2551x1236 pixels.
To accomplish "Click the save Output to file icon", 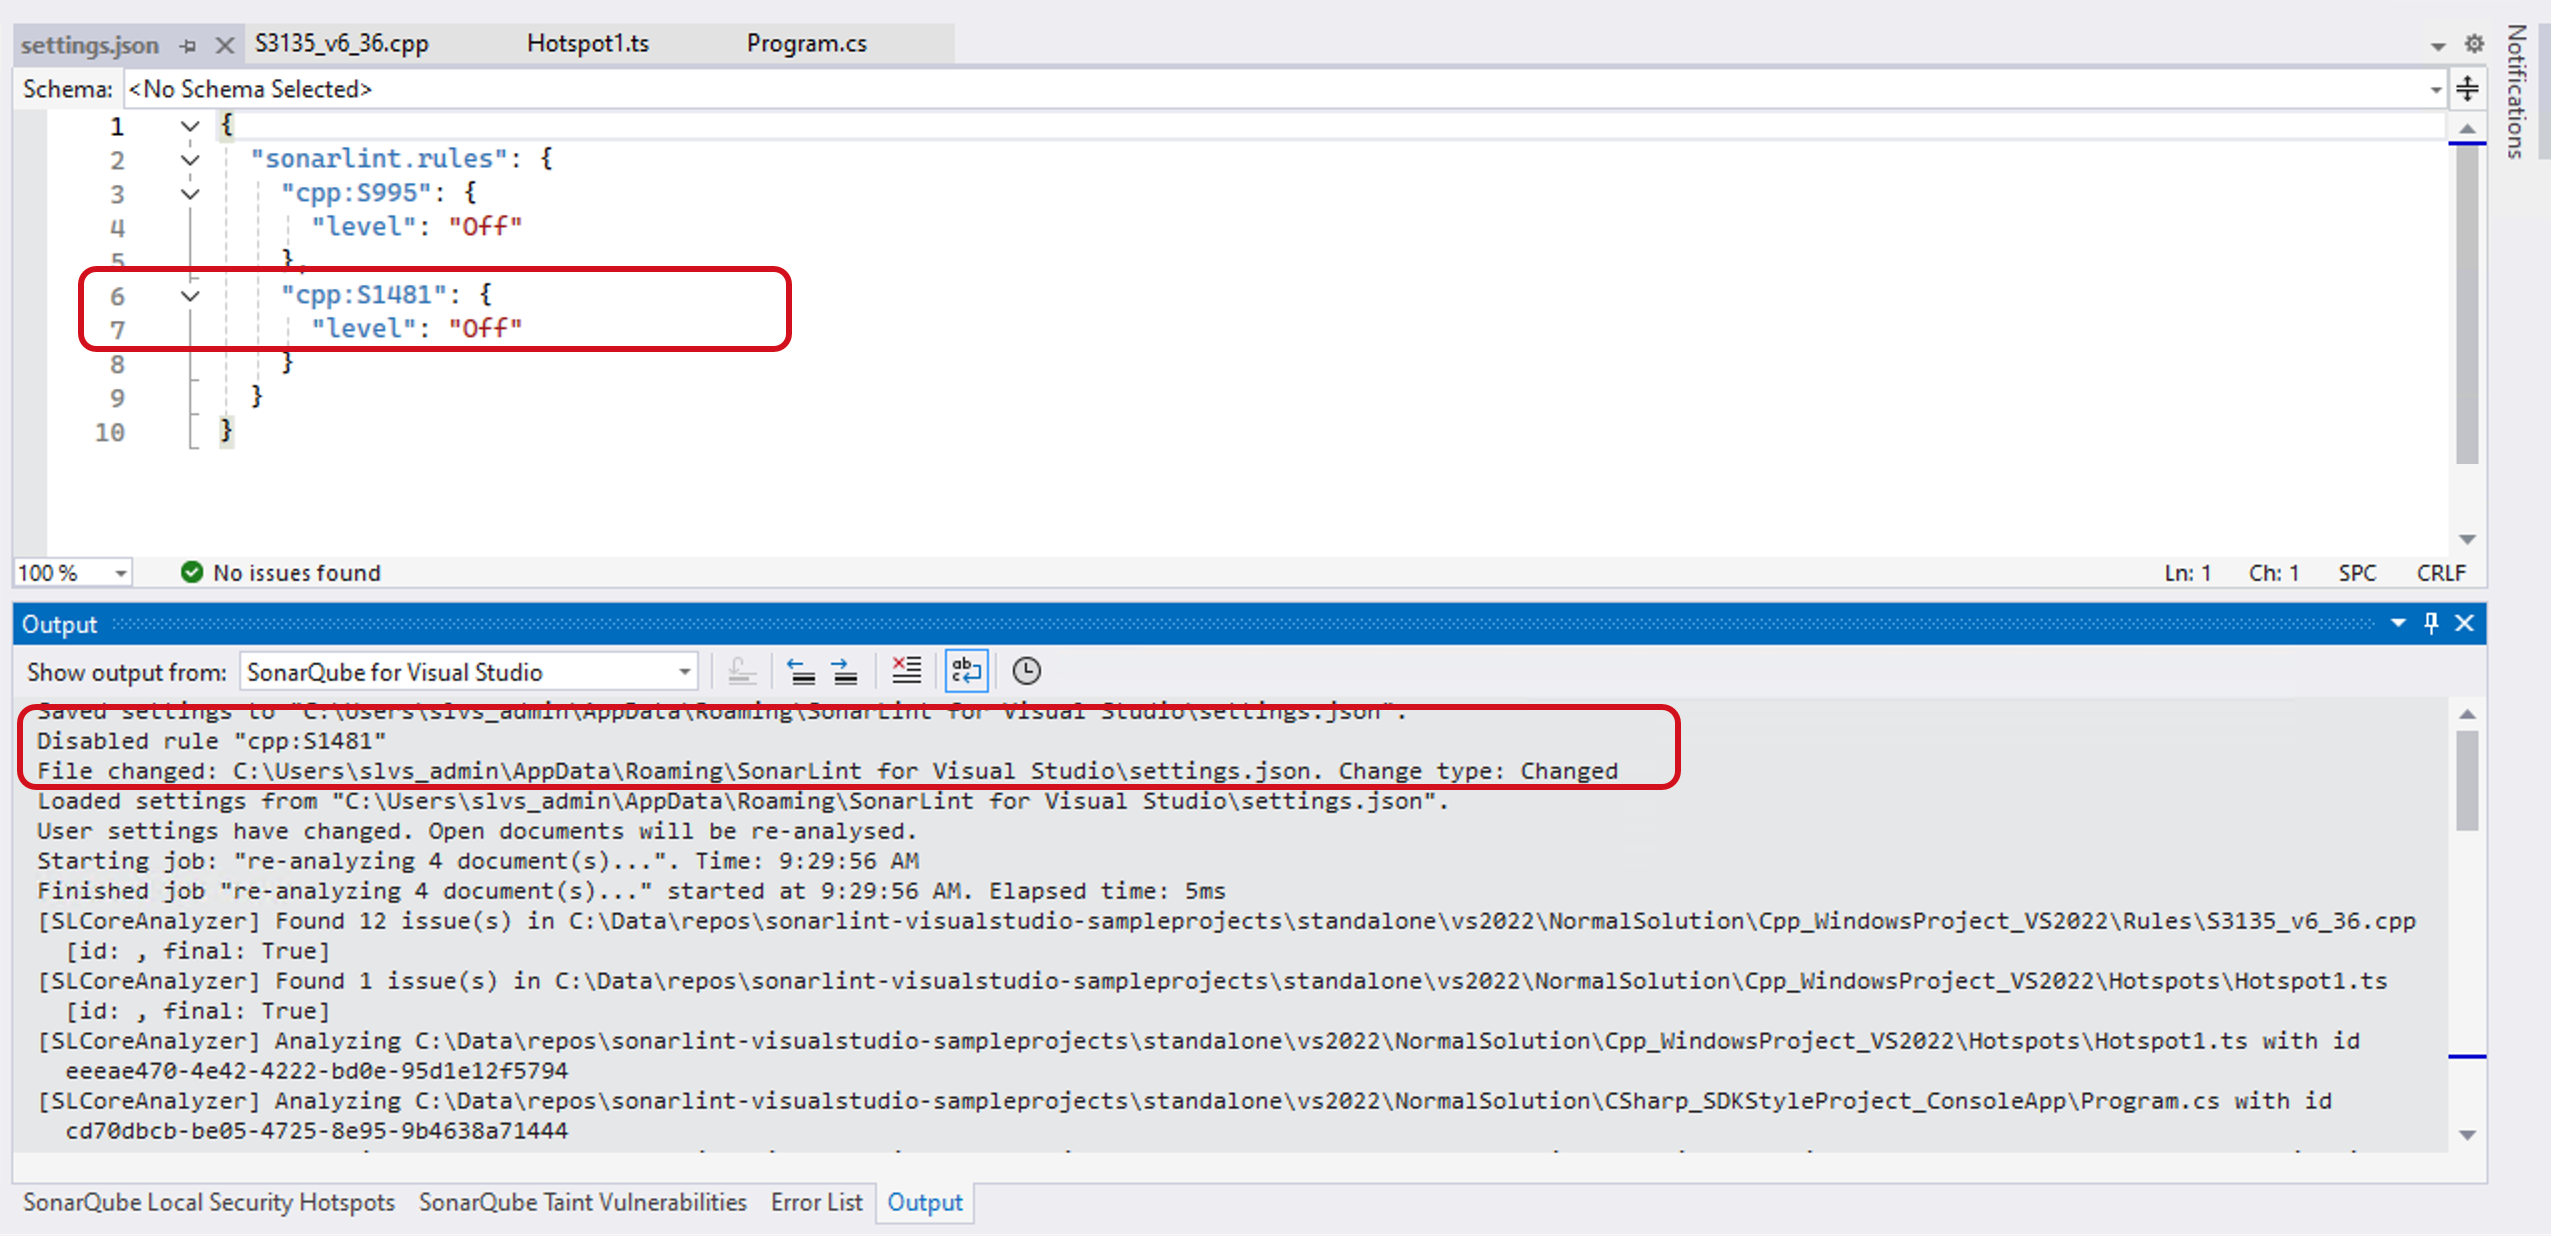I will (x=744, y=670).
